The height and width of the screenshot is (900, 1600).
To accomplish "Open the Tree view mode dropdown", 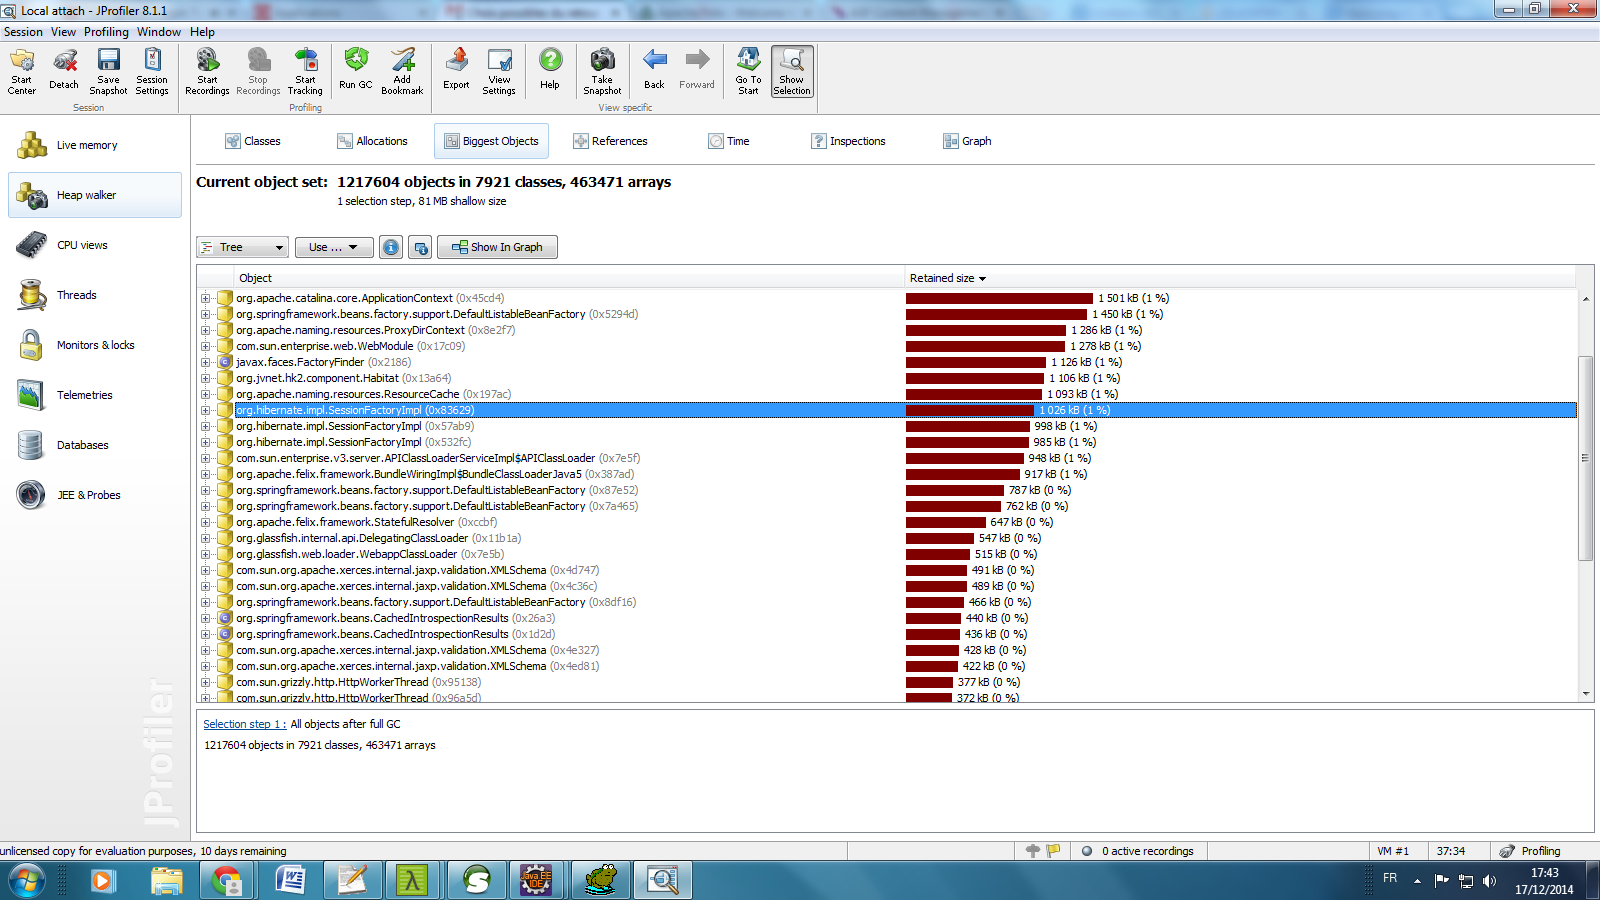I will tap(243, 247).
